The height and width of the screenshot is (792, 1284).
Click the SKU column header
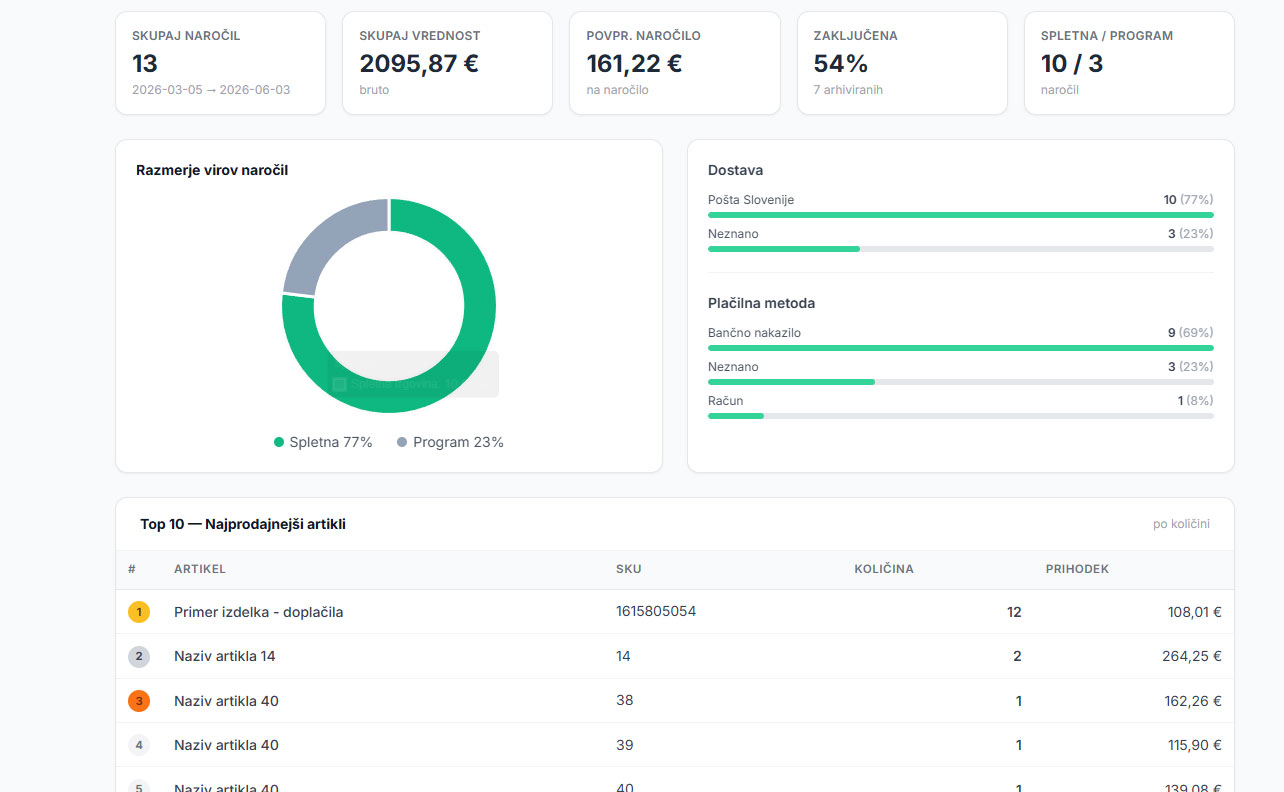pyautogui.click(x=628, y=569)
